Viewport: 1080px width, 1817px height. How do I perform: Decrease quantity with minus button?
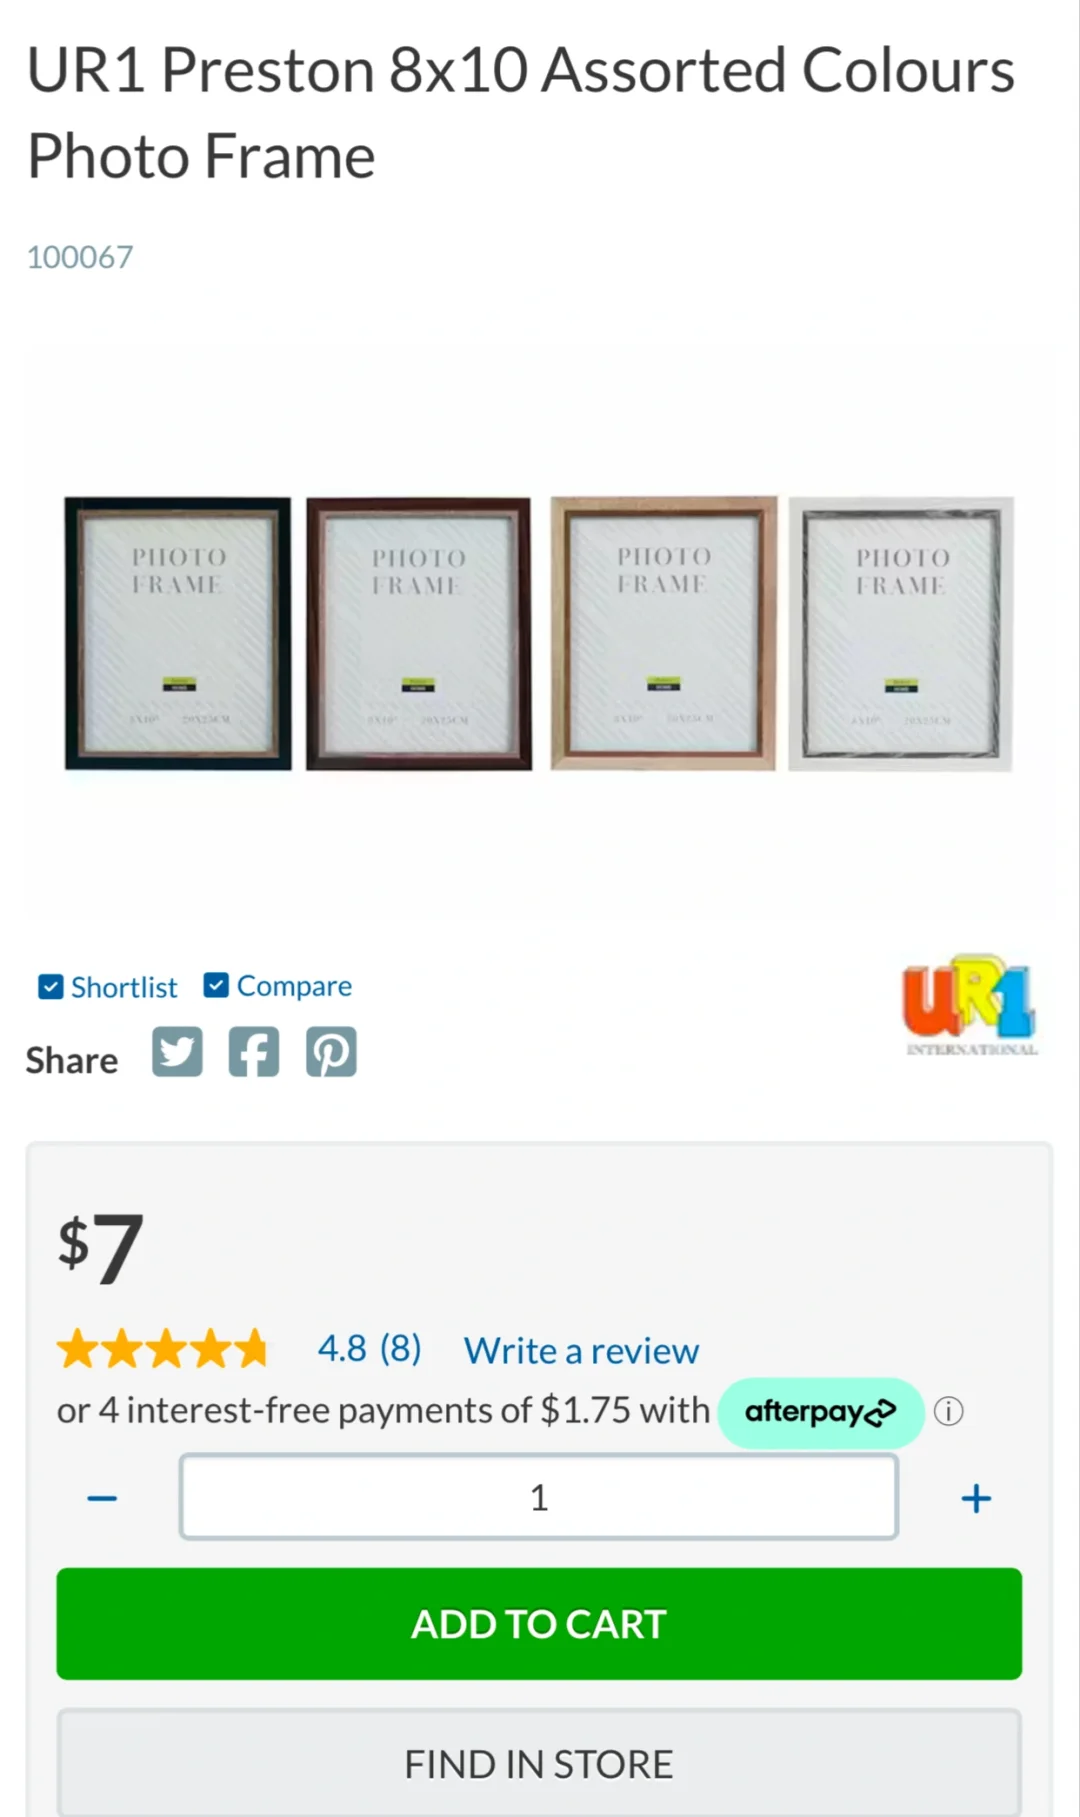coord(102,1497)
